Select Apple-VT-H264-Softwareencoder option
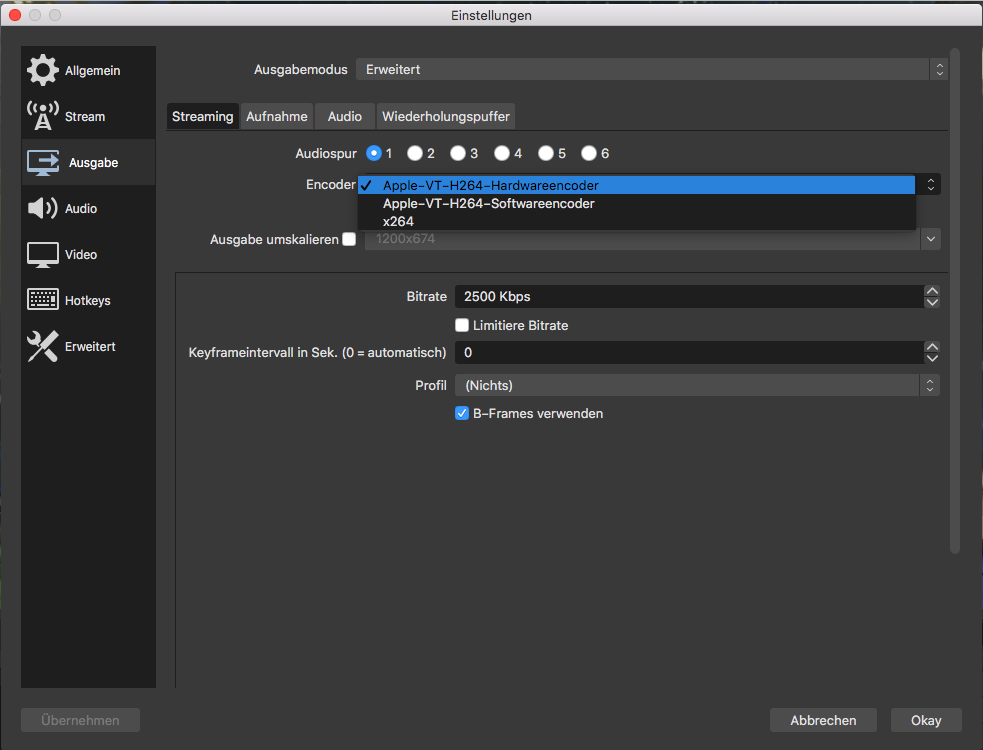 (488, 203)
